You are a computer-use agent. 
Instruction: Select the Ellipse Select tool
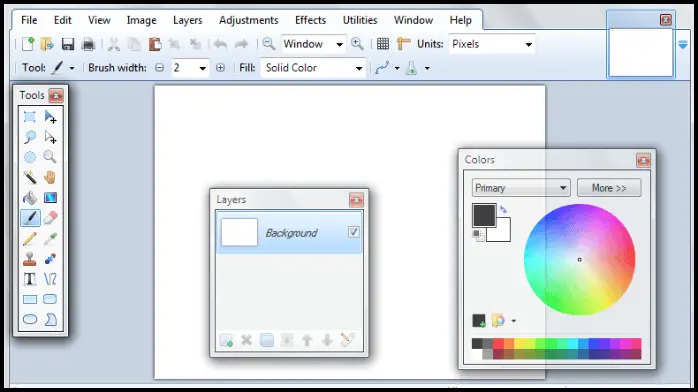[30, 157]
